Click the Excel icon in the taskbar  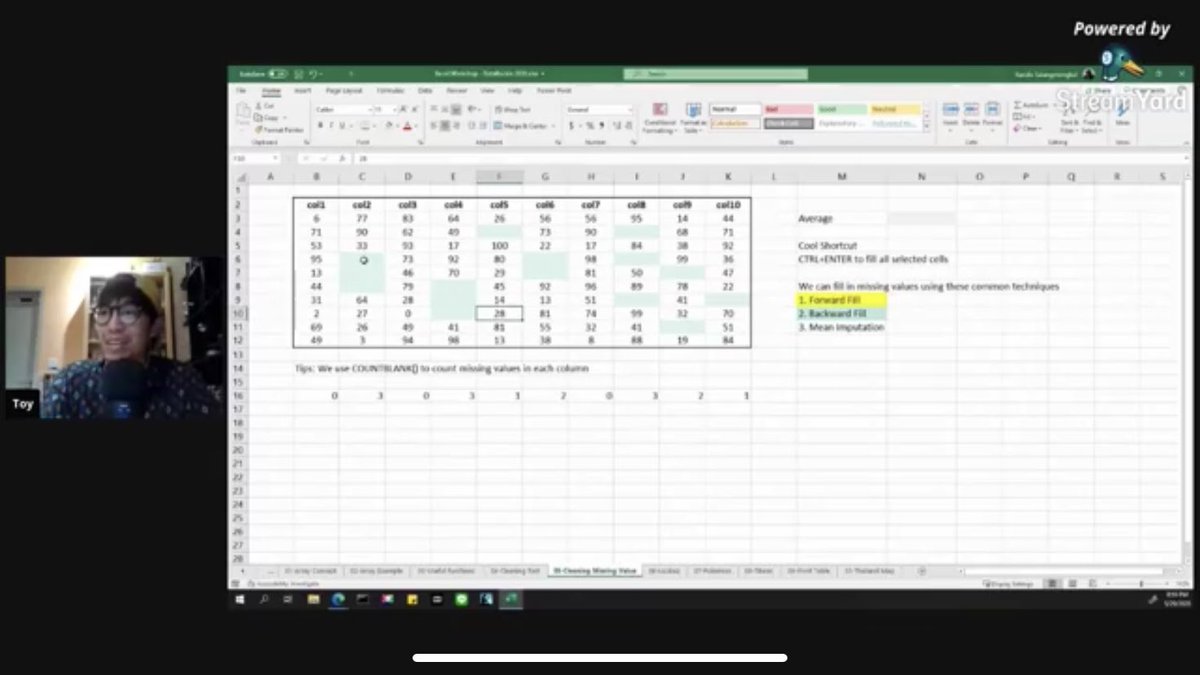click(x=511, y=599)
